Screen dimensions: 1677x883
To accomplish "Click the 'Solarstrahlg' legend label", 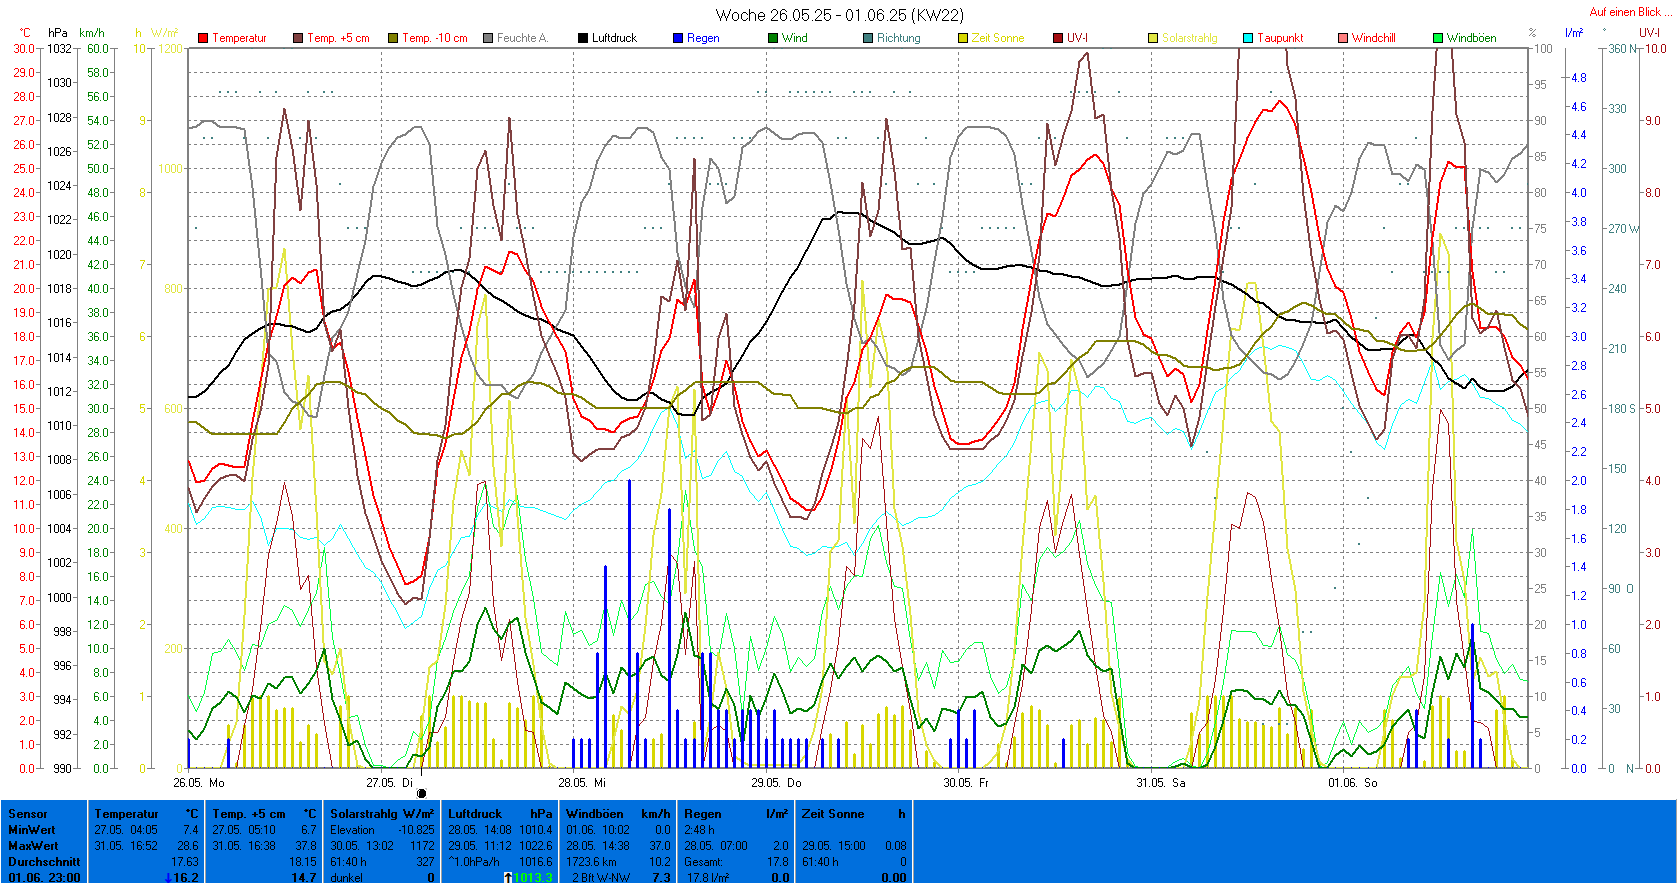I will tap(1190, 38).
